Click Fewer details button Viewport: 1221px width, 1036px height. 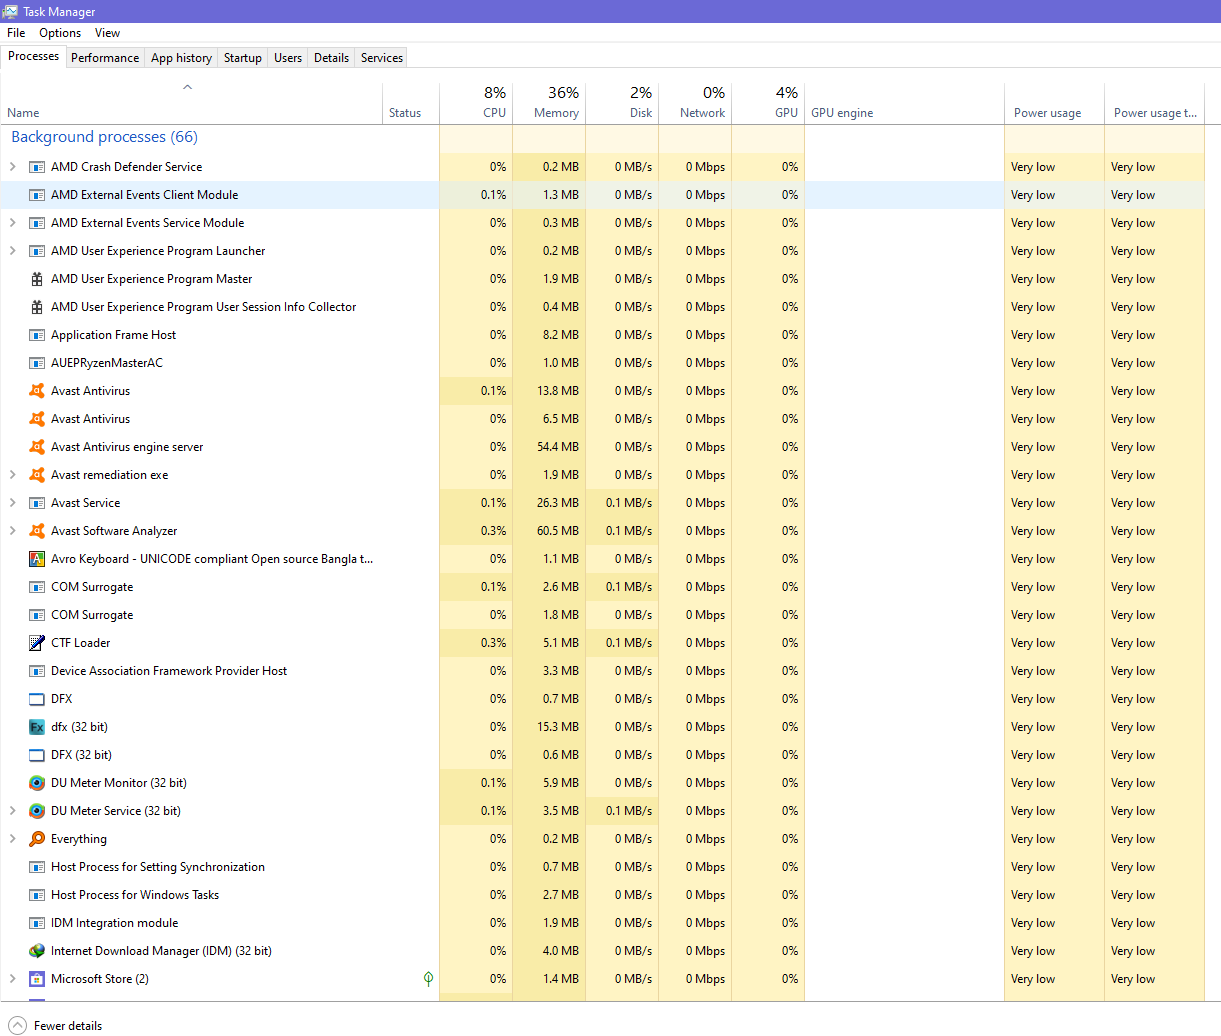point(56,1025)
